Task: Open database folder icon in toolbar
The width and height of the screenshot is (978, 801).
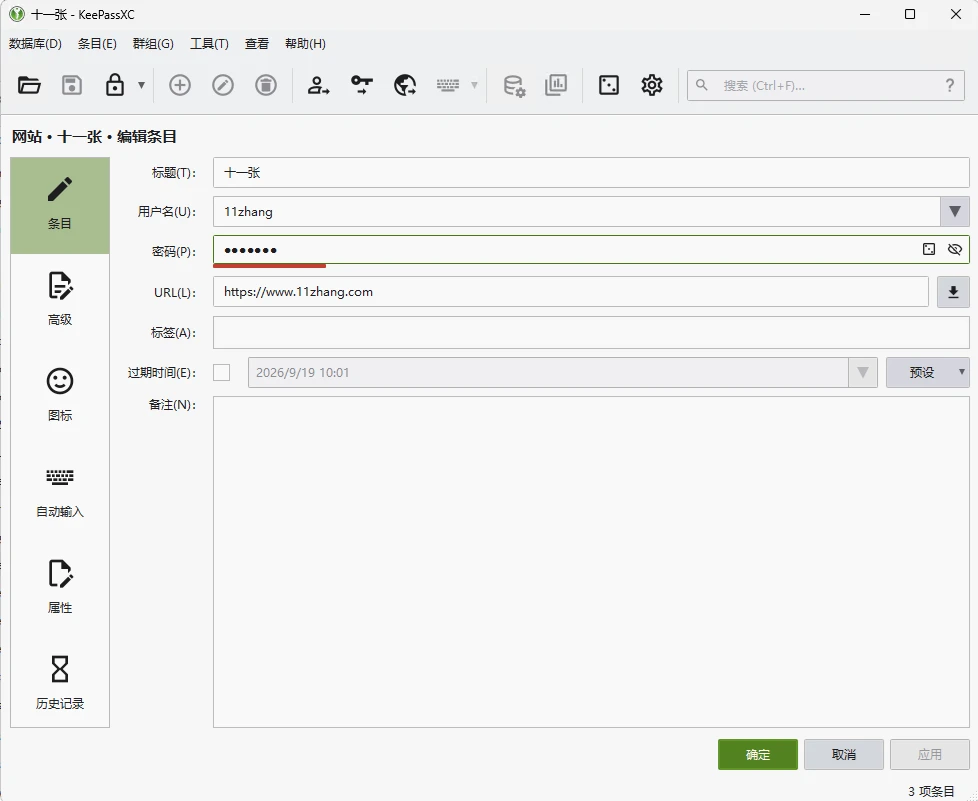Action: [x=29, y=85]
